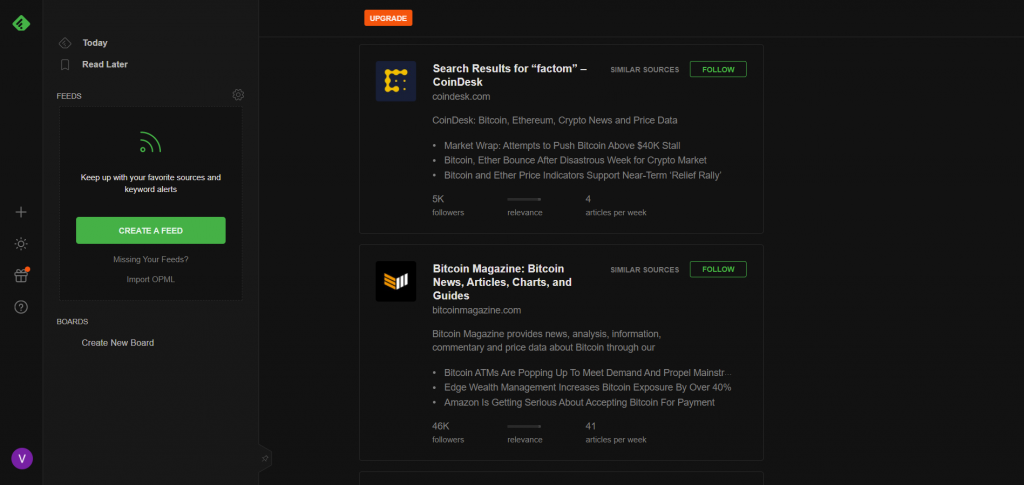Click the coindesk.com domain text
The width and height of the screenshot is (1024, 485).
click(461, 97)
